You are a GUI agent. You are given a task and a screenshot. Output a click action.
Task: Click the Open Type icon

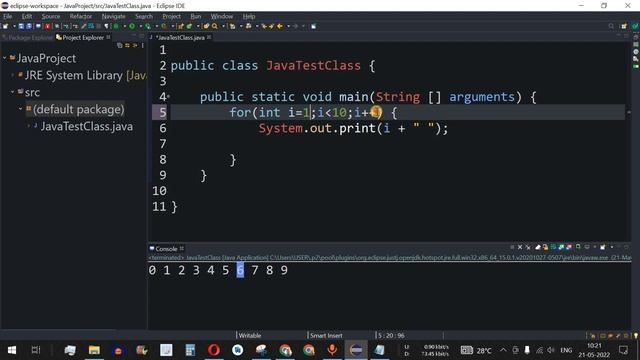(x=206, y=26)
